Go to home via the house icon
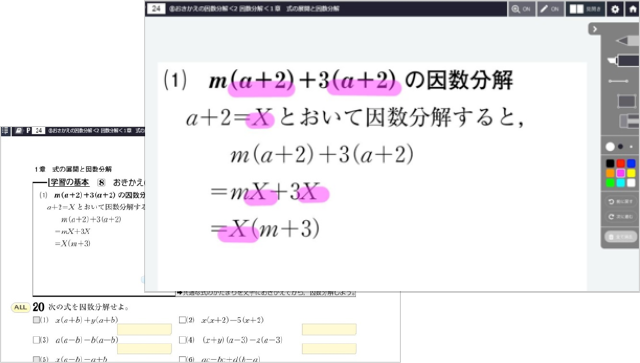 (x=633, y=9)
